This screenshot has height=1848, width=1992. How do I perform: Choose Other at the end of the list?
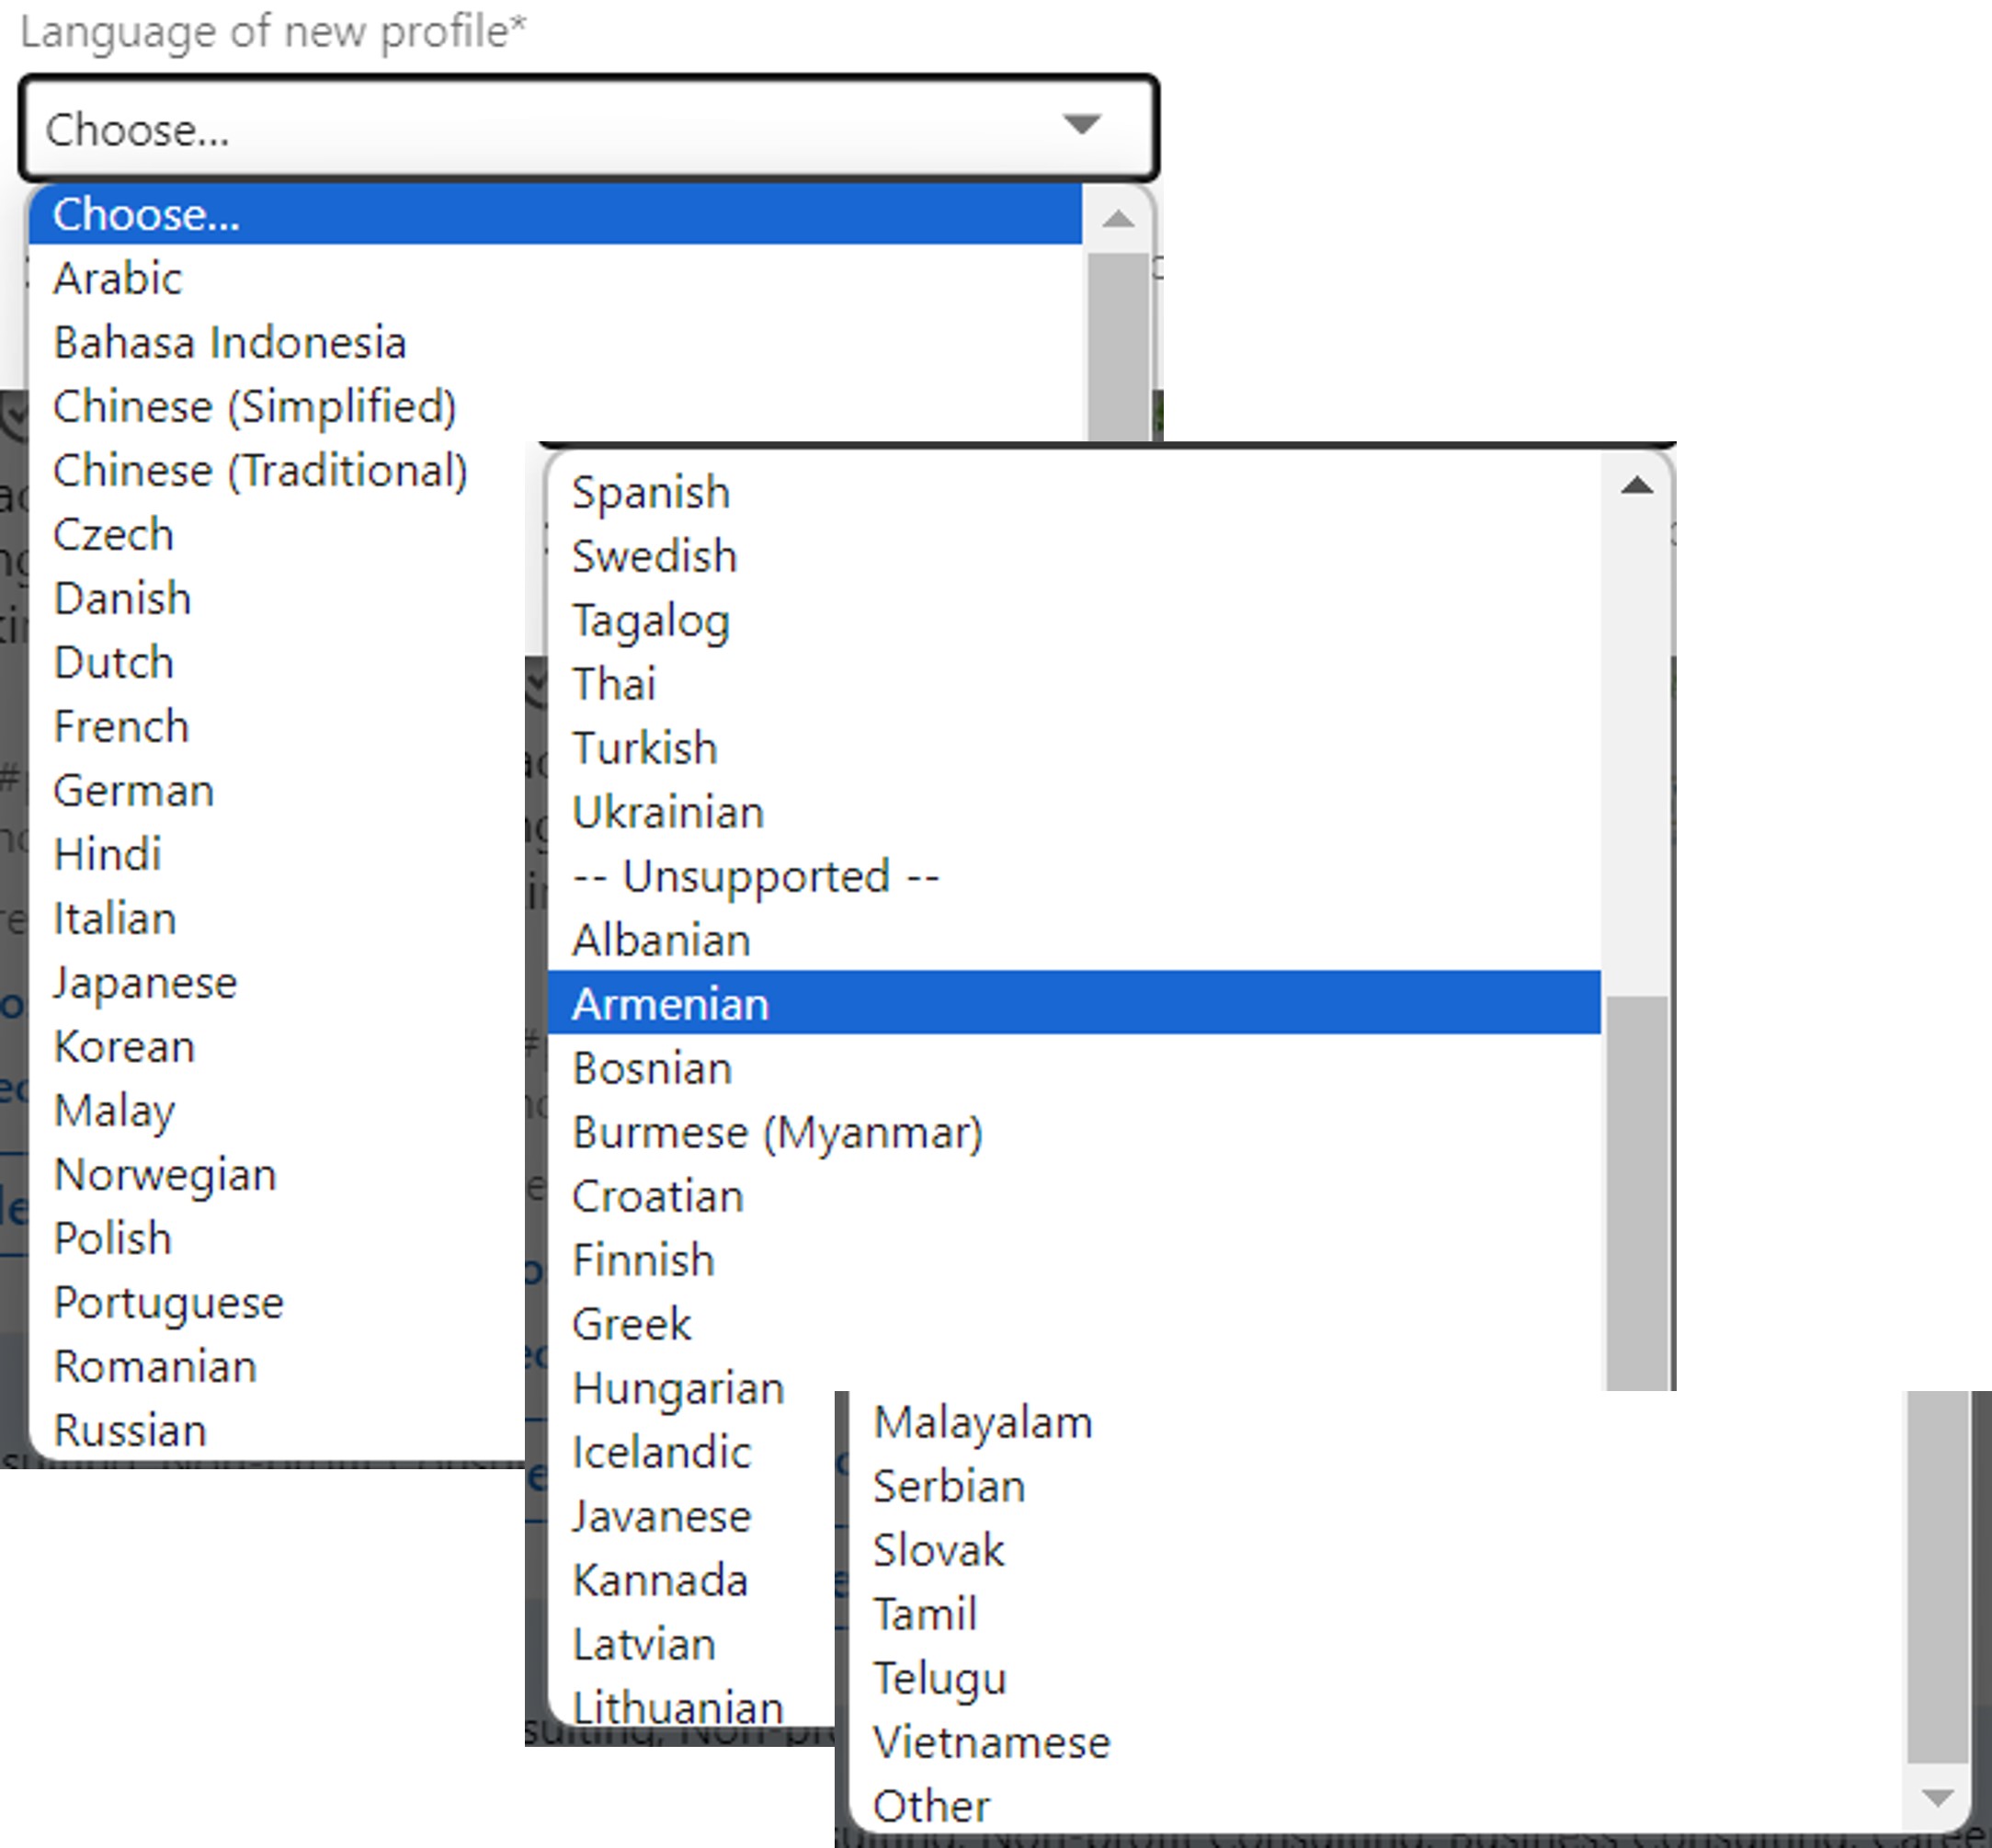[x=930, y=1804]
